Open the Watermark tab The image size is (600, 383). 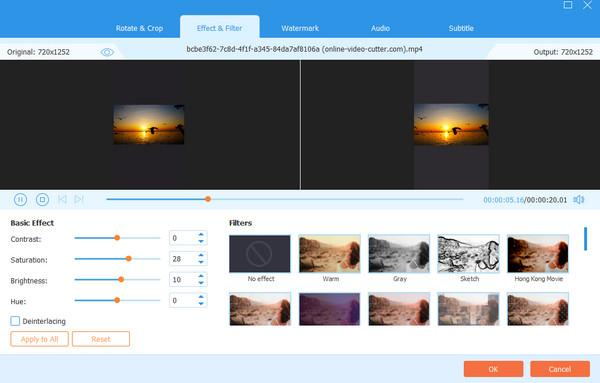click(x=300, y=28)
